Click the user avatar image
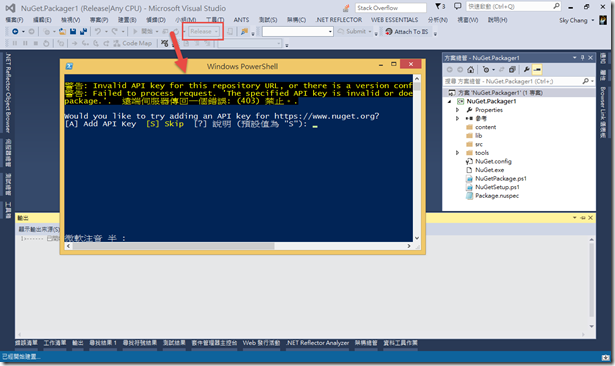Screen dimensions: 615x366 (603, 20)
